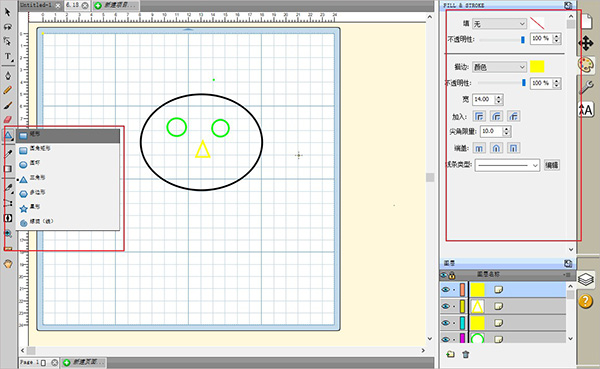Delete layer with the trash button
Screen dimensions: 600x369
point(465,354)
